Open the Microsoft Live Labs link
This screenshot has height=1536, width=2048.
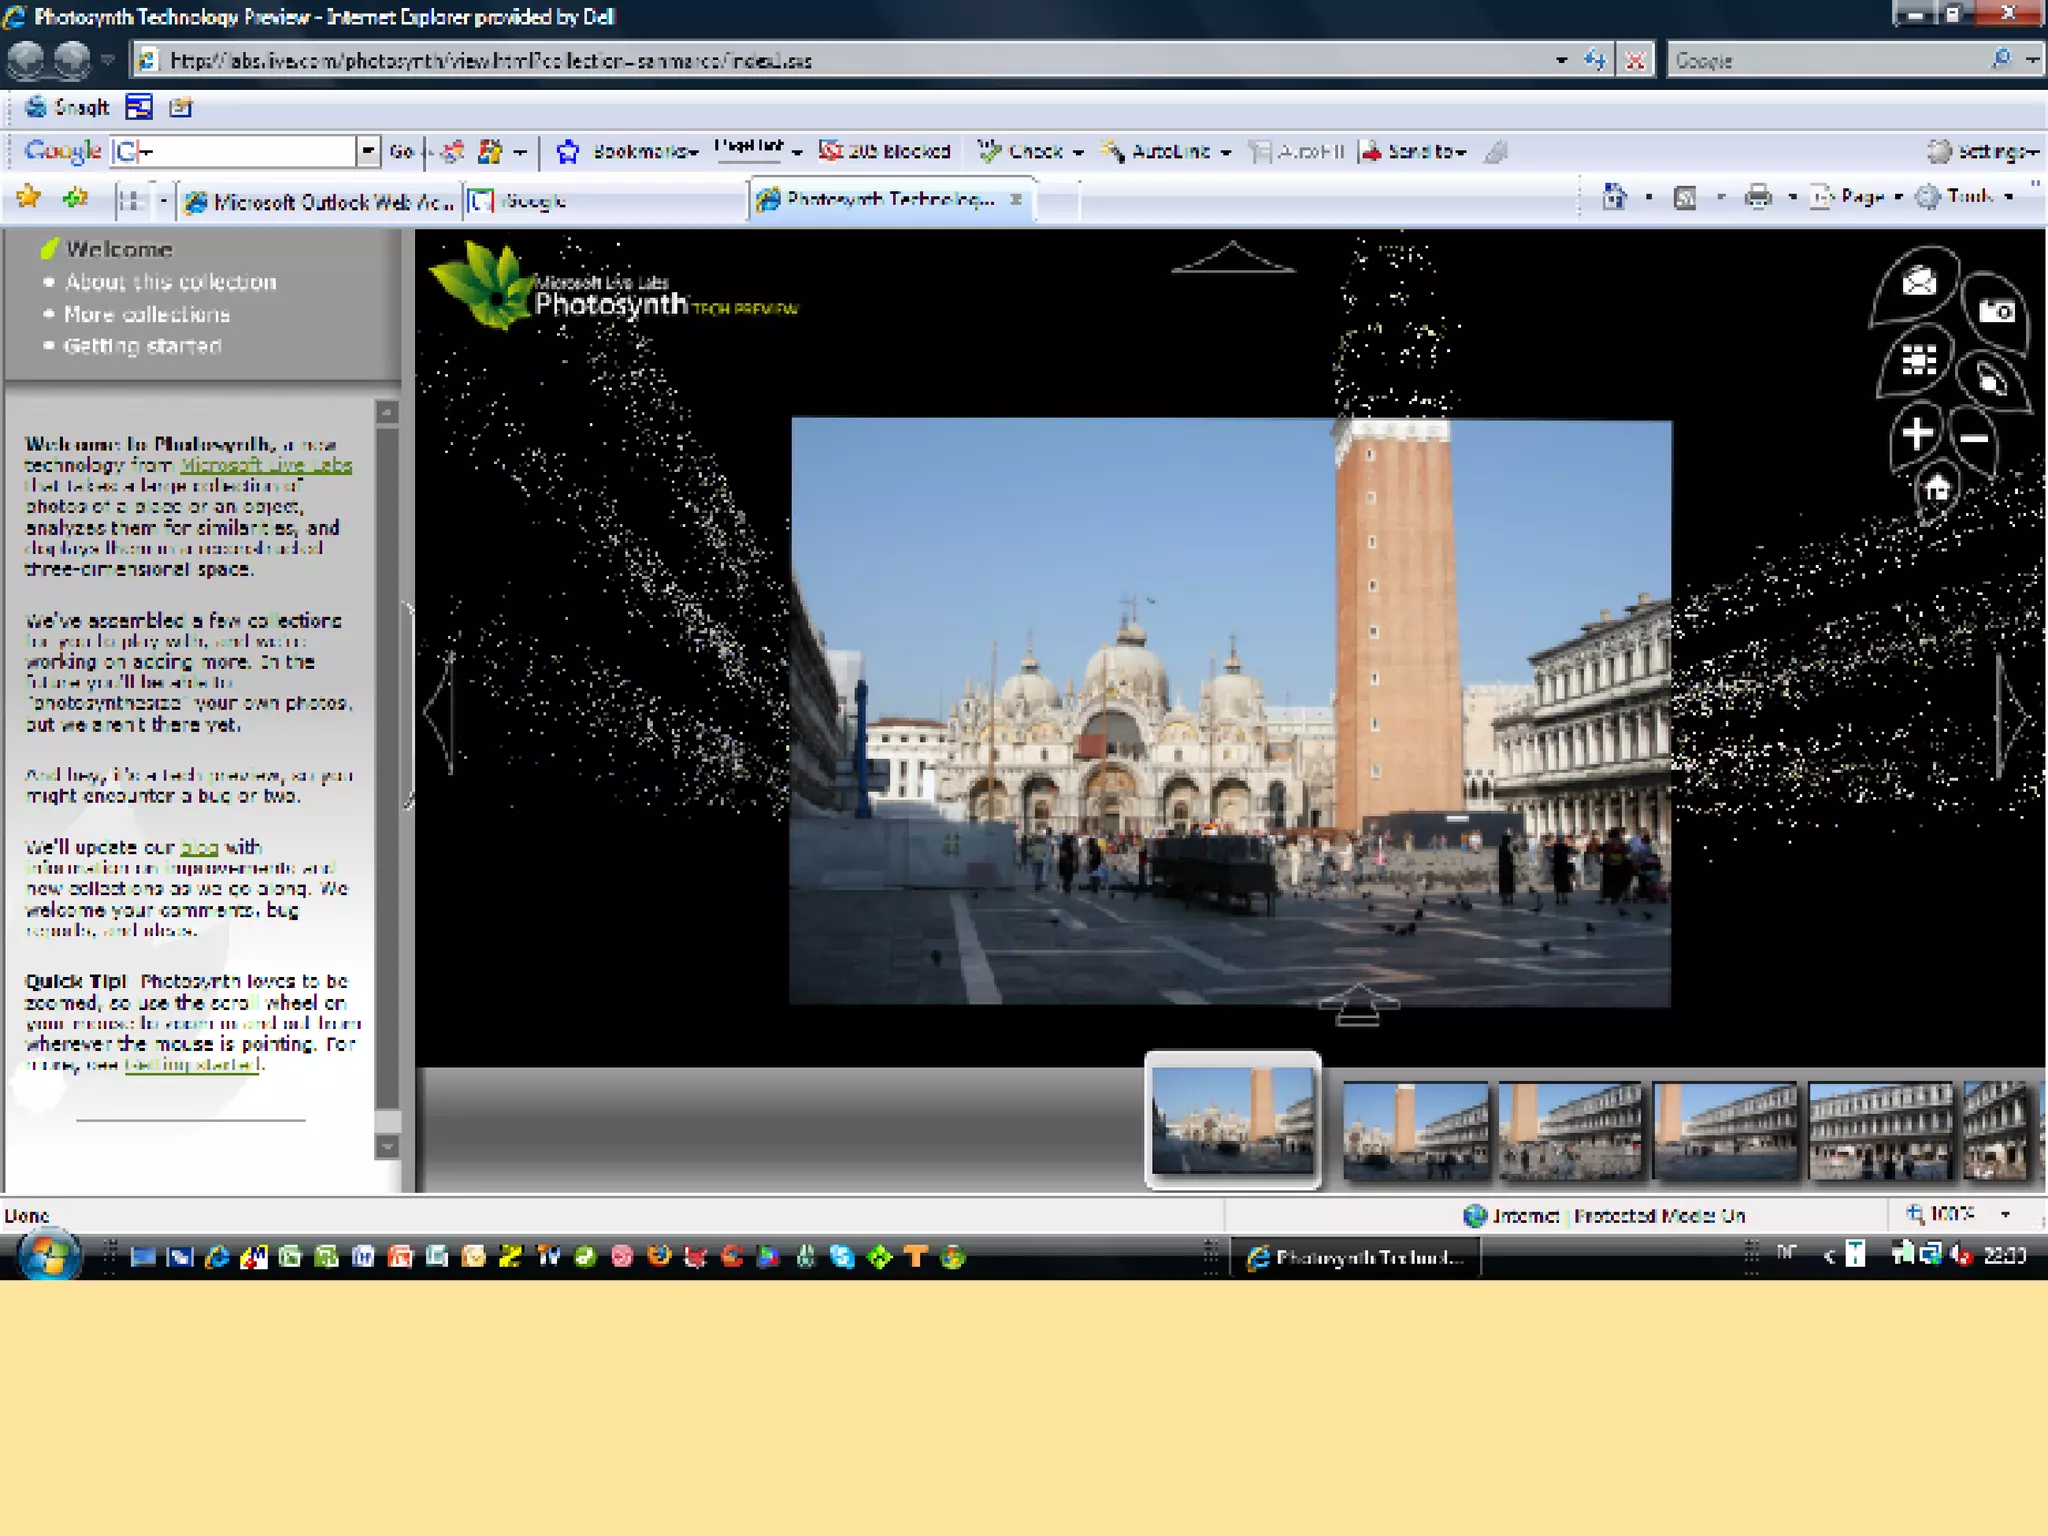click(266, 465)
